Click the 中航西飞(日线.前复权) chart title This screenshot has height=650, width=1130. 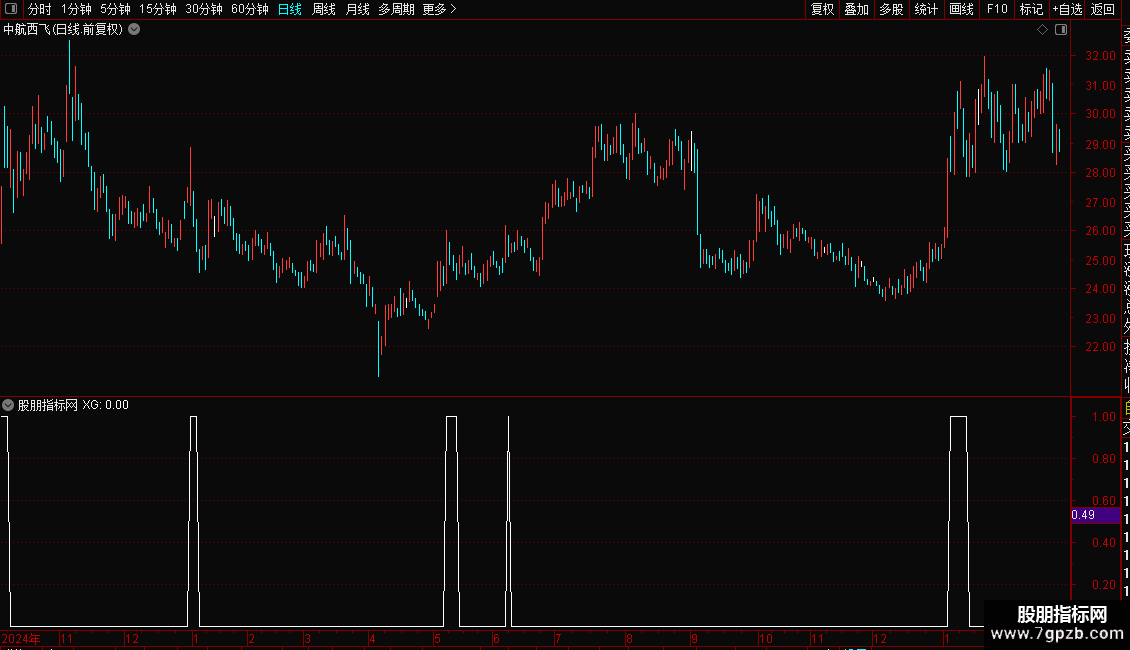tap(63, 30)
